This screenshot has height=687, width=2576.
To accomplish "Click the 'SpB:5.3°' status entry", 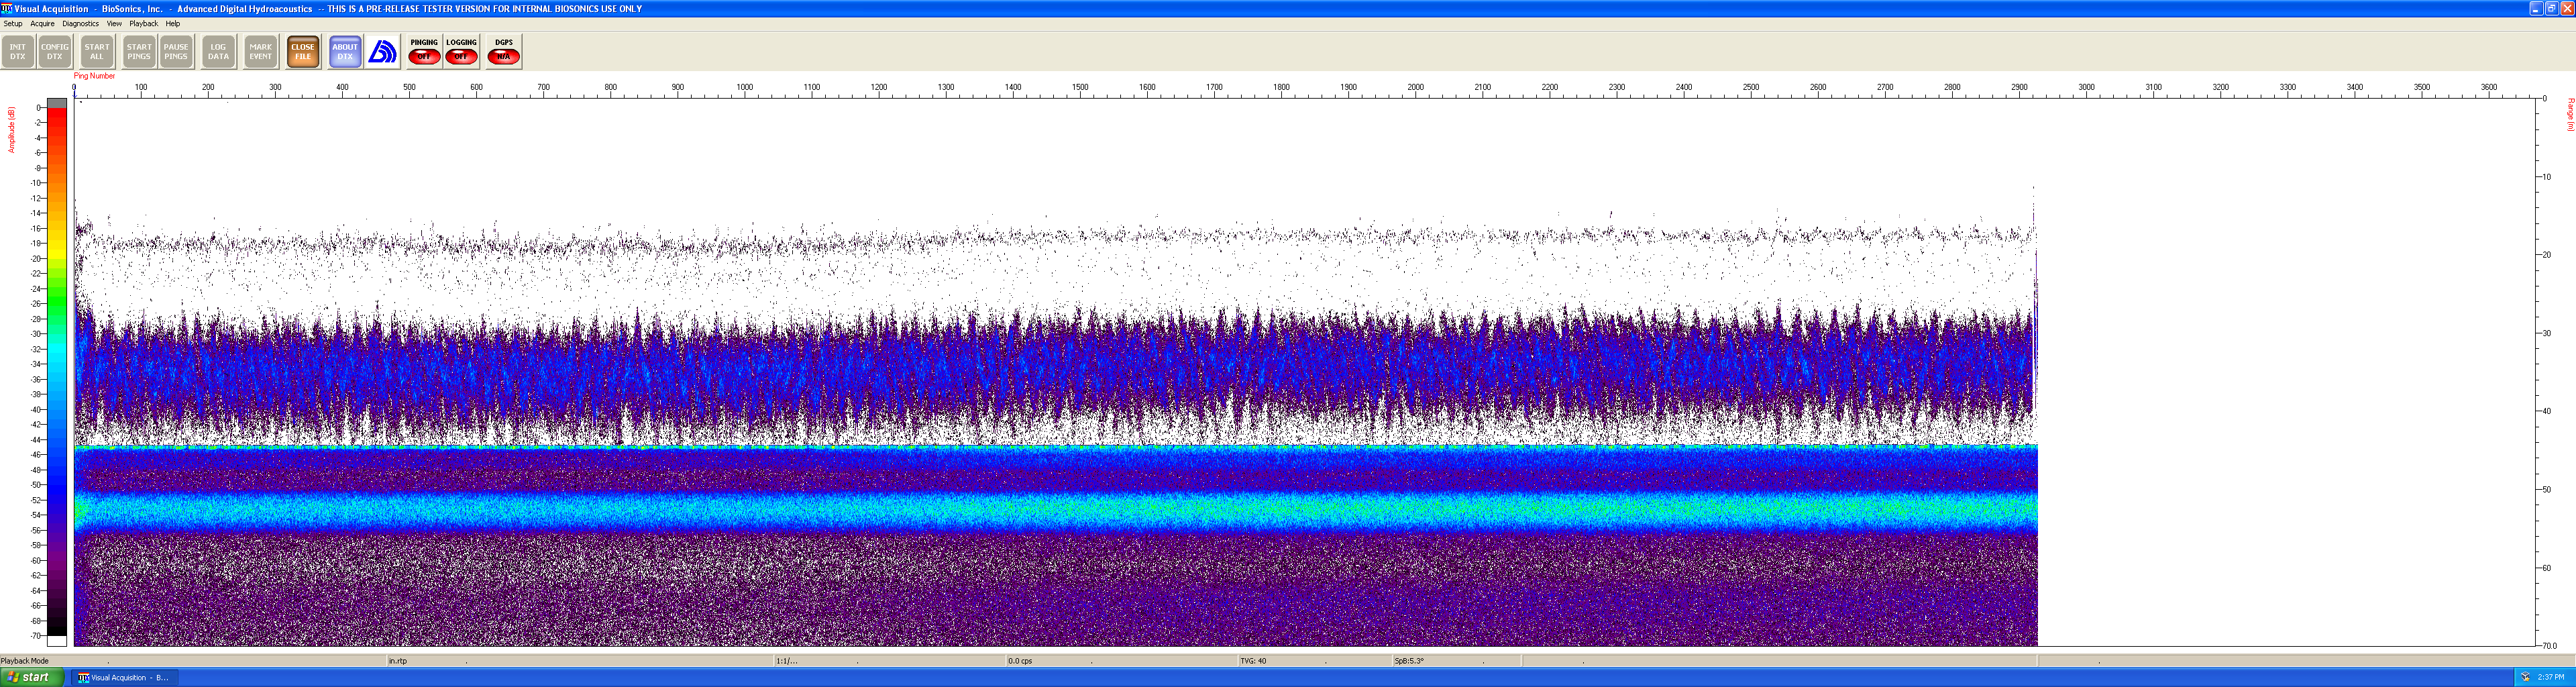I will [1409, 661].
